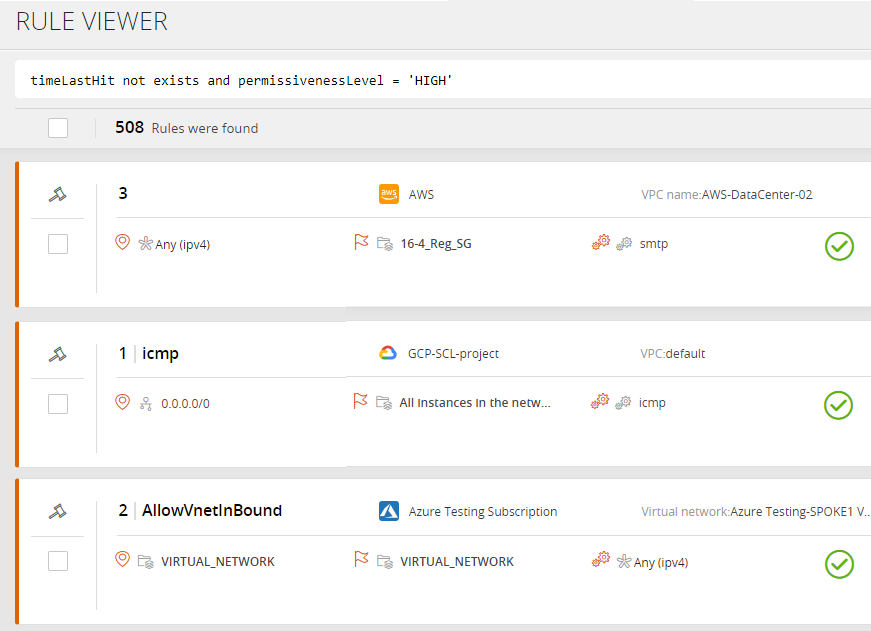Click green checkmark on the icmp rule
The width and height of the screenshot is (871, 631).
click(x=838, y=405)
